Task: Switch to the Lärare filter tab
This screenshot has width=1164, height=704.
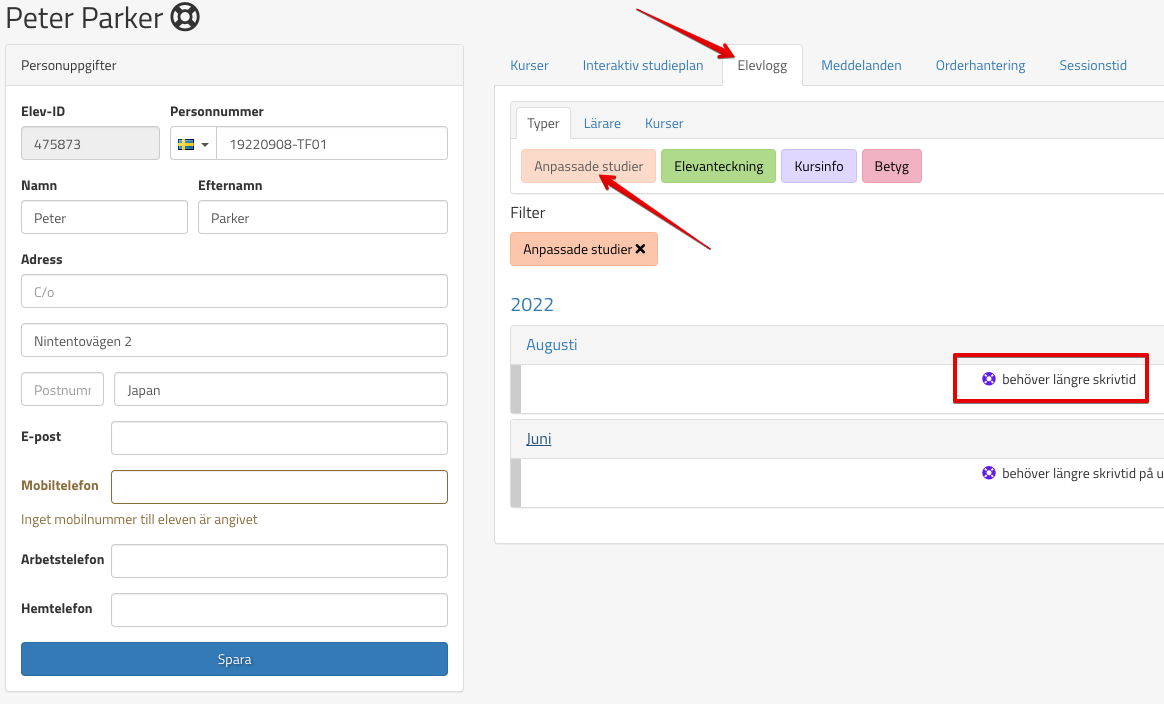Action: 602,124
